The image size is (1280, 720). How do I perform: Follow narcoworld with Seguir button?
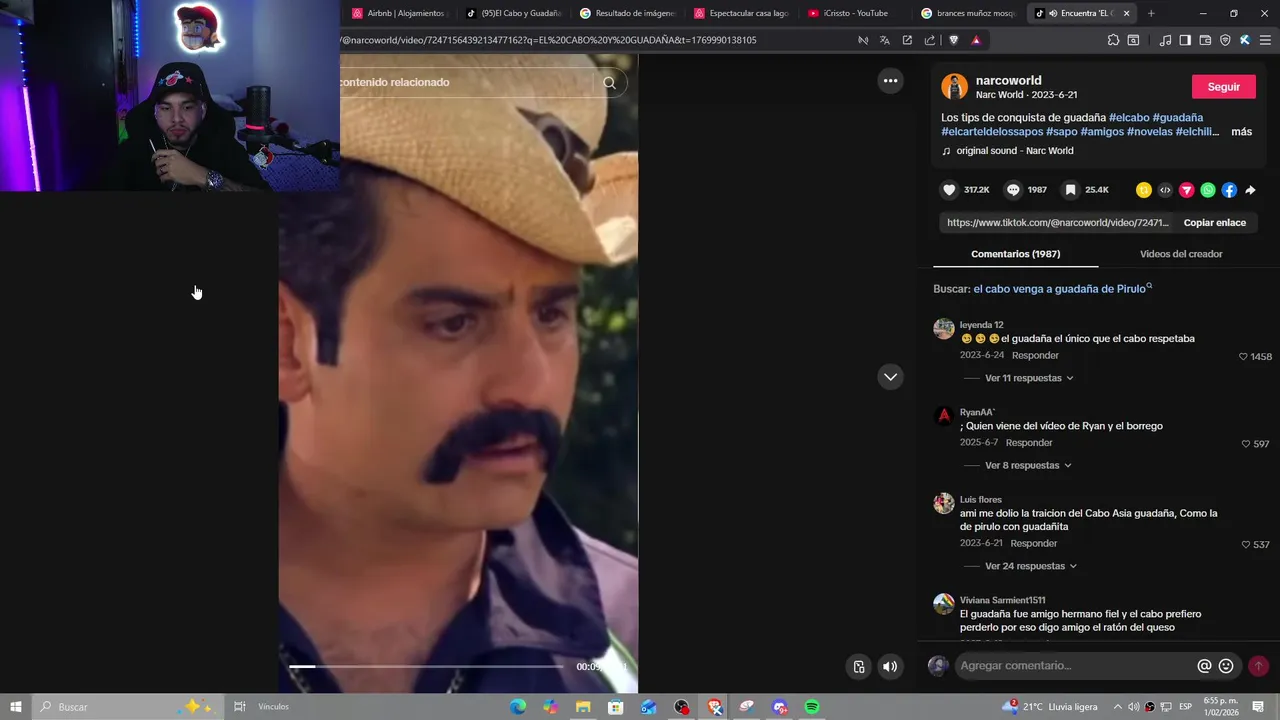pyautogui.click(x=1223, y=87)
